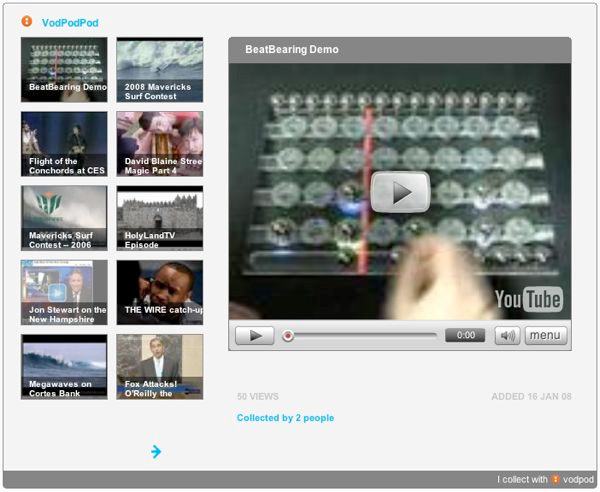
Task: Click the I collect with vodpod link
Action: point(546,479)
